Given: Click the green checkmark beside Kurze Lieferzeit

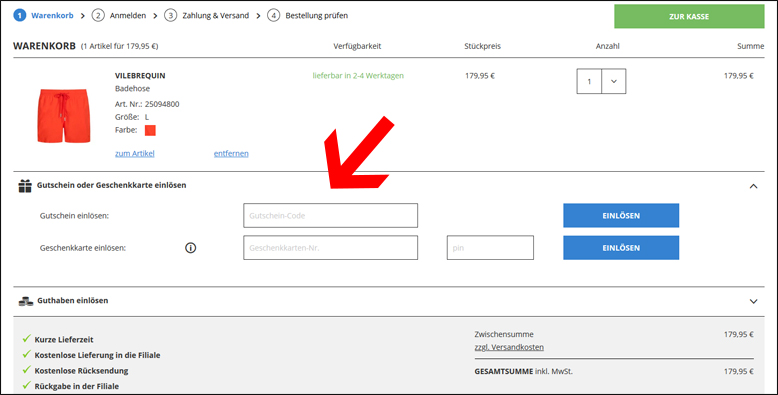Looking at the screenshot, I should 27,338.
